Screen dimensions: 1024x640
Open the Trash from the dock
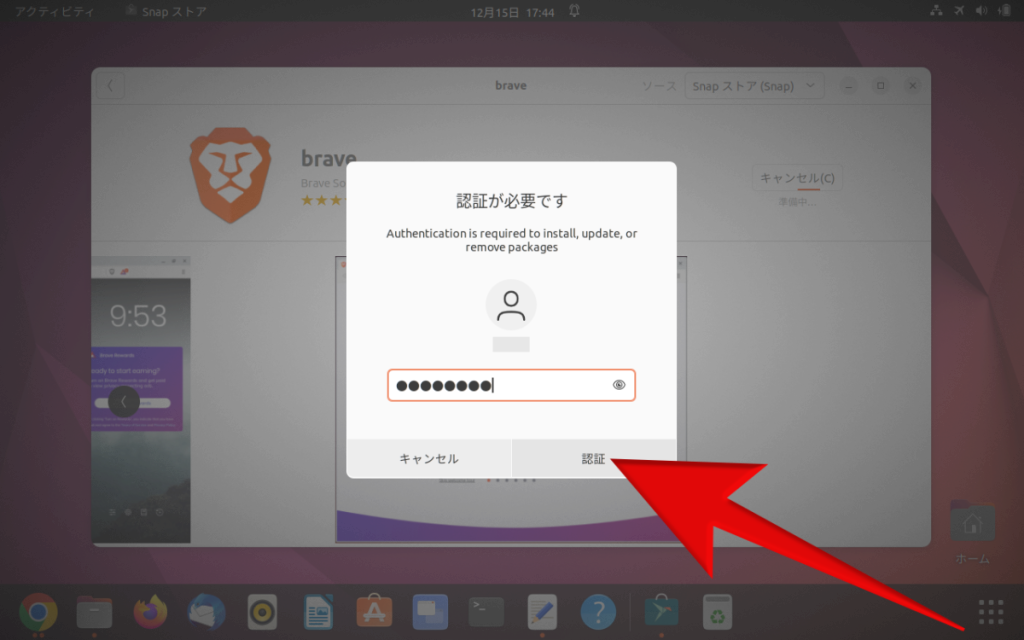(717, 612)
